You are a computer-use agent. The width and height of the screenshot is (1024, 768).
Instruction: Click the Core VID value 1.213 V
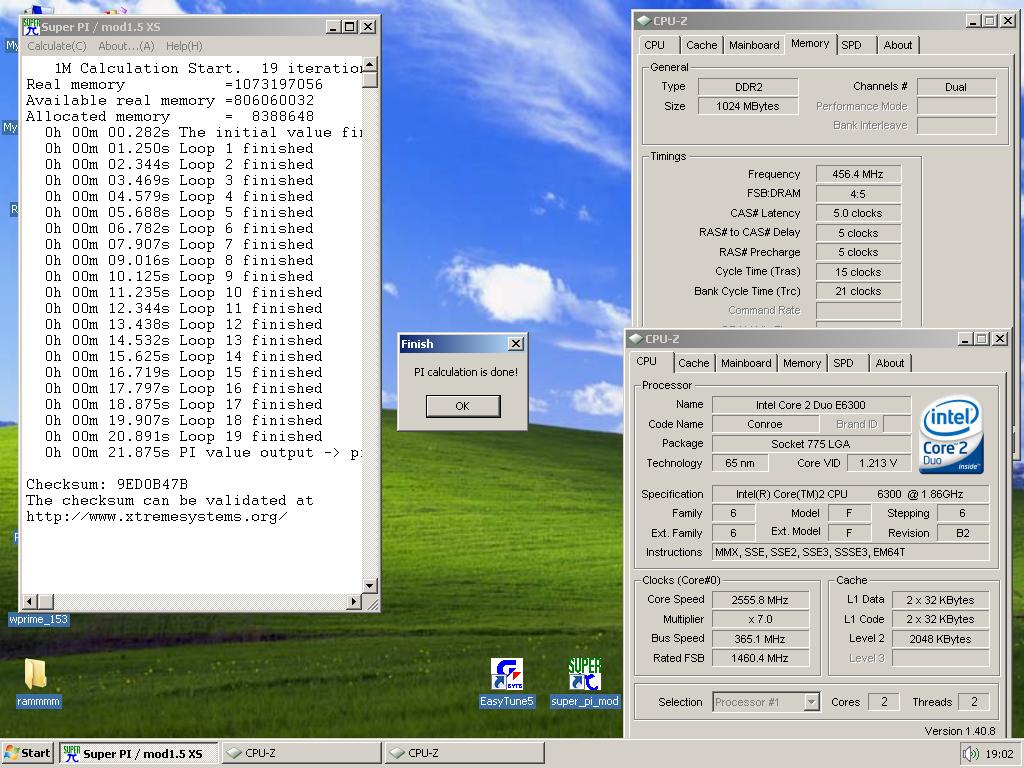pos(878,463)
